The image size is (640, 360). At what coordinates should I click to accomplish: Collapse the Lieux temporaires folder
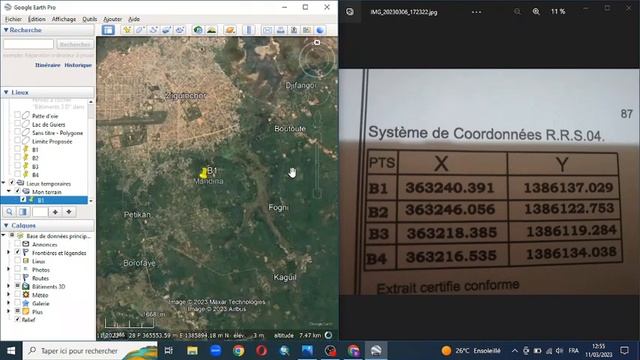[x=4, y=183]
